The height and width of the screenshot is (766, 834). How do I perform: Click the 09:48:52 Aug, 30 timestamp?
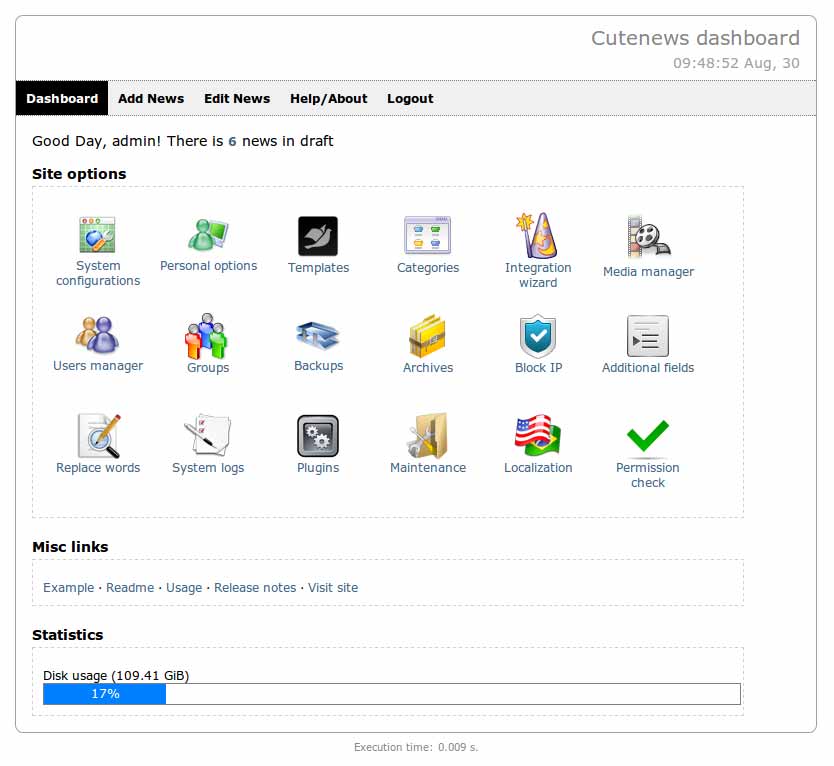pos(736,63)
